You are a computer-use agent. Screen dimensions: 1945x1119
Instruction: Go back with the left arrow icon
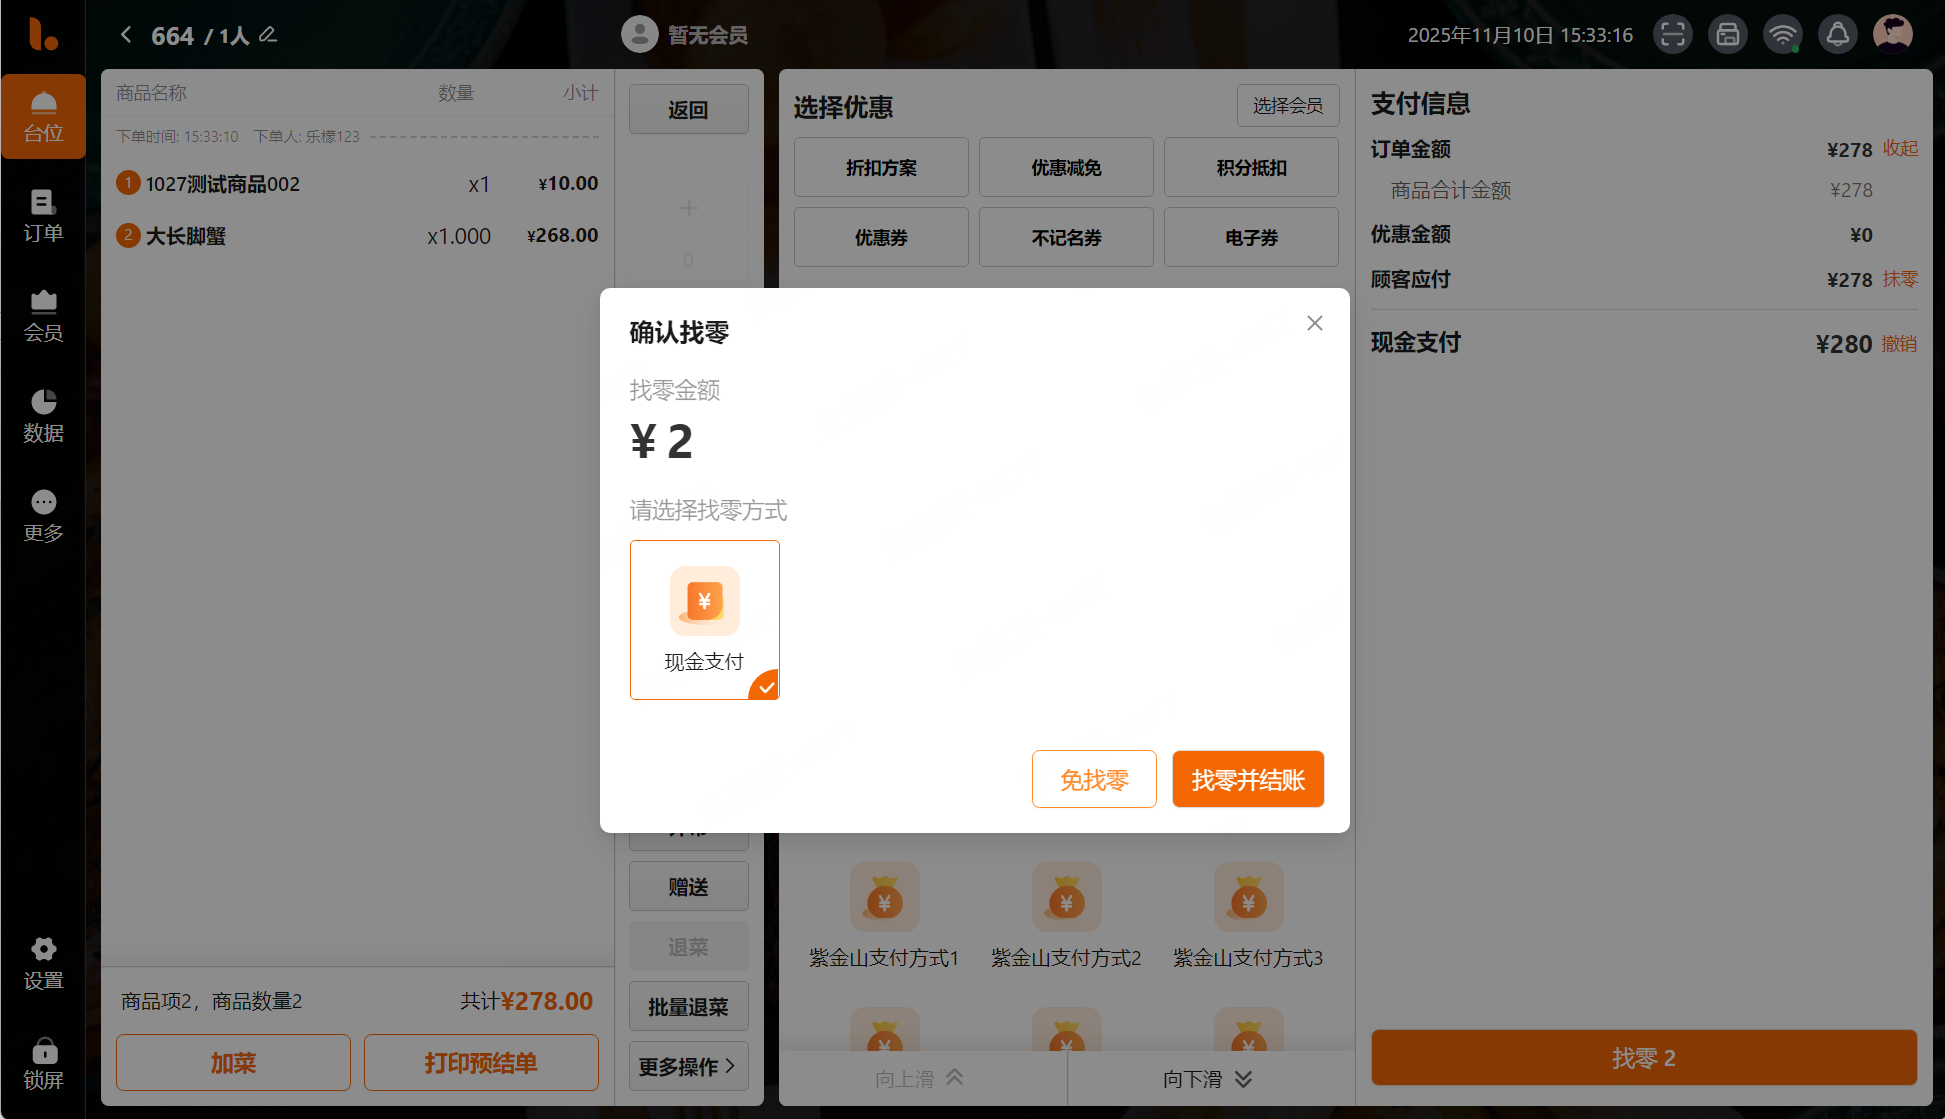coord(126,35)
